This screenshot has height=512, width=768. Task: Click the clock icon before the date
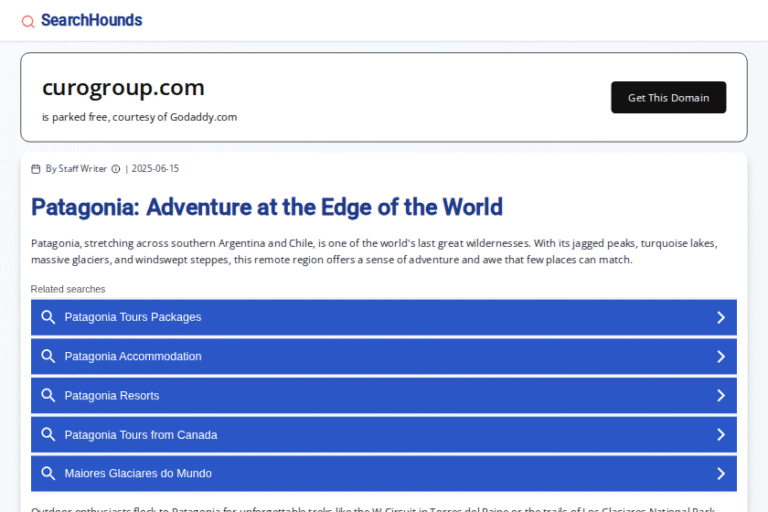coord(116,169)
